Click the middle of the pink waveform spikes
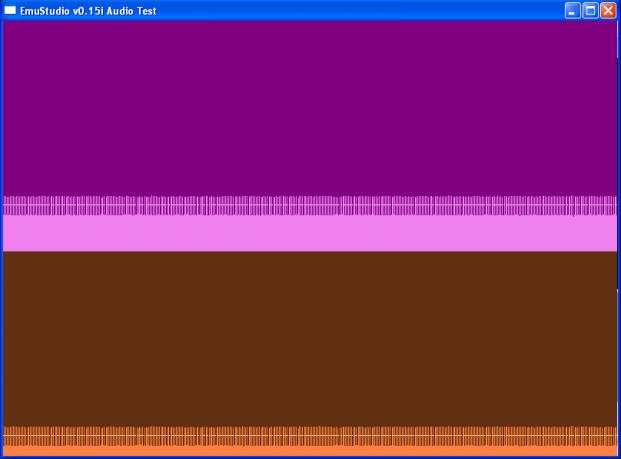The height and width of the screenshot is (459, 621). [310, 205]
